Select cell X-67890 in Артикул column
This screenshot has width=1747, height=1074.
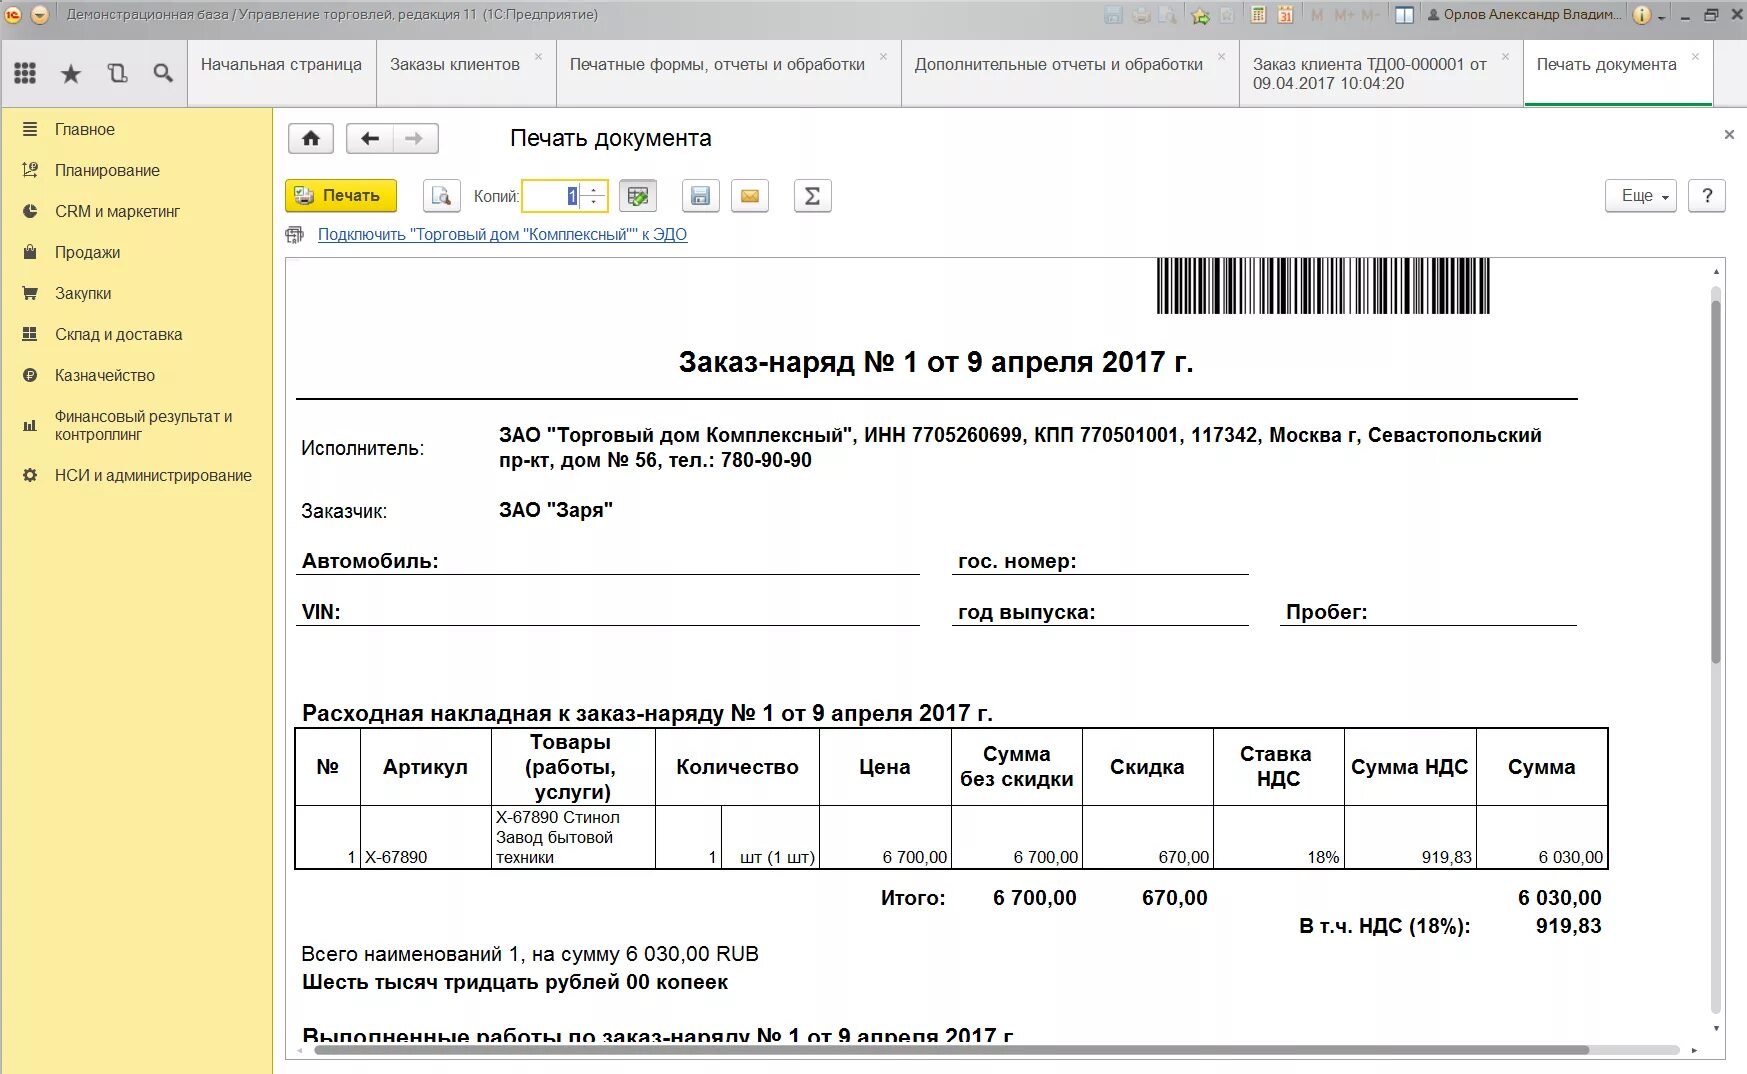click(x=425, y=838)
